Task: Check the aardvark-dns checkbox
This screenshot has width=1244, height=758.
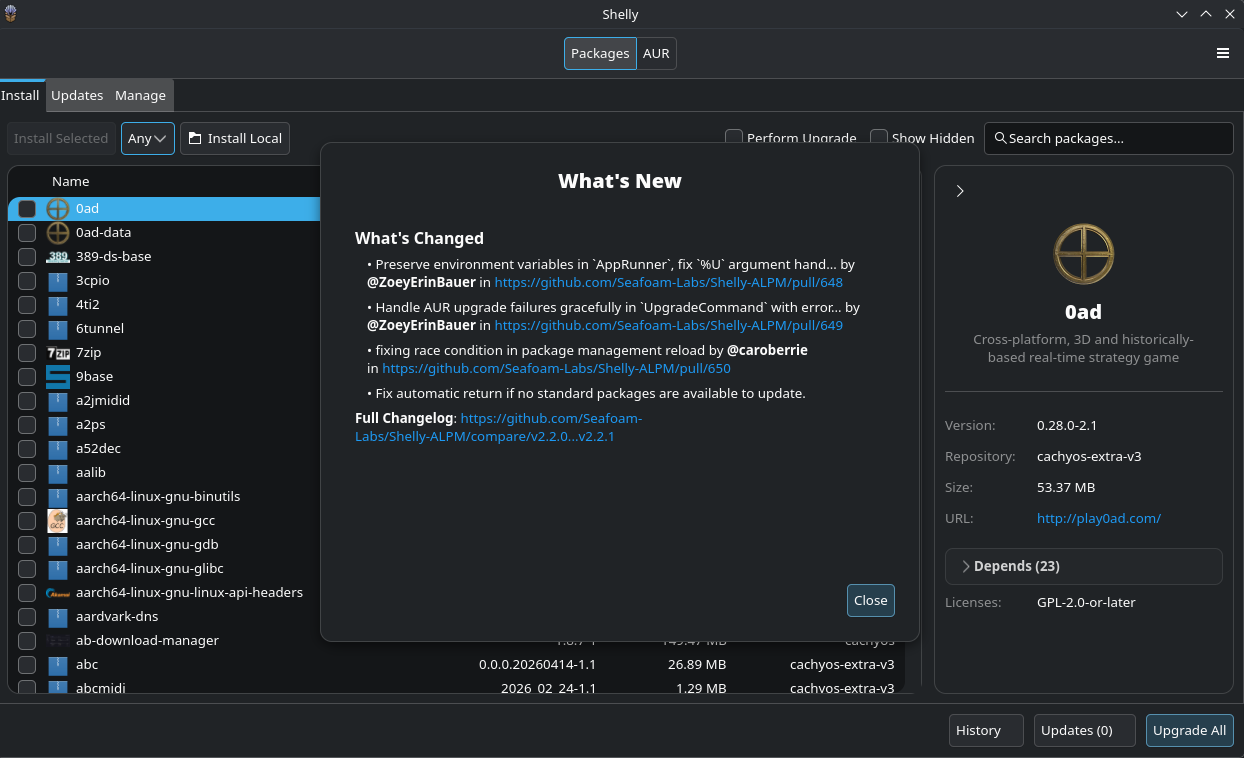Action: (x=27, y=617)
